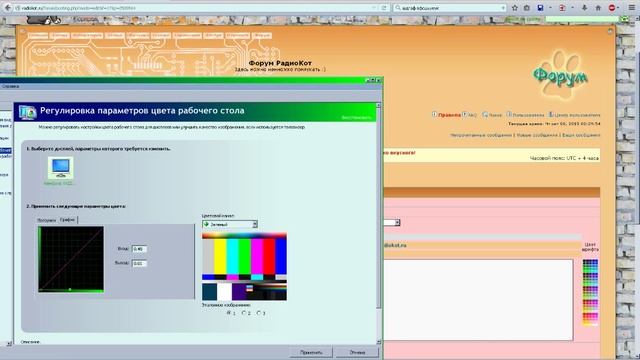Switch to the График tab
This screenshot has height=360, width=640.
tap(67, 220)
